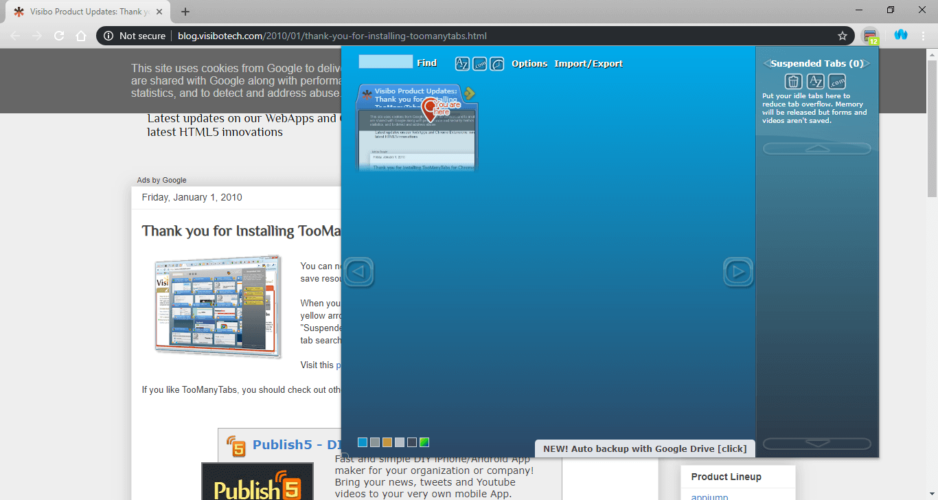Choose the dark theme swatch
The image size is (938, 500).
tap(412, 443)
